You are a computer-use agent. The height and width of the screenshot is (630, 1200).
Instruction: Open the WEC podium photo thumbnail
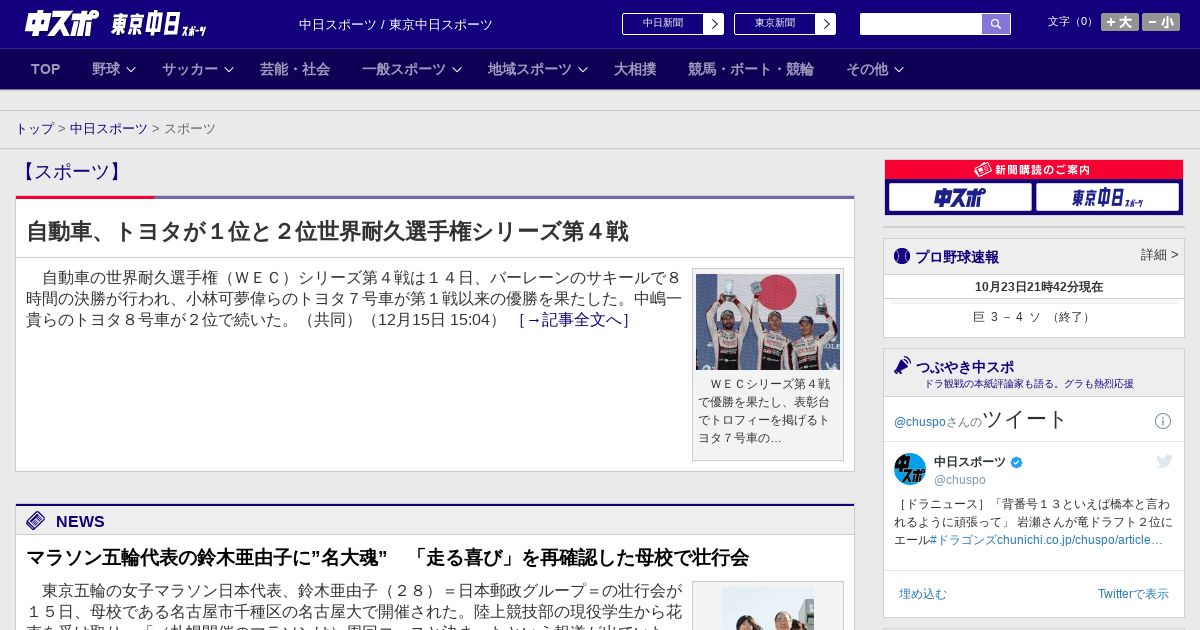coord(768,322)
